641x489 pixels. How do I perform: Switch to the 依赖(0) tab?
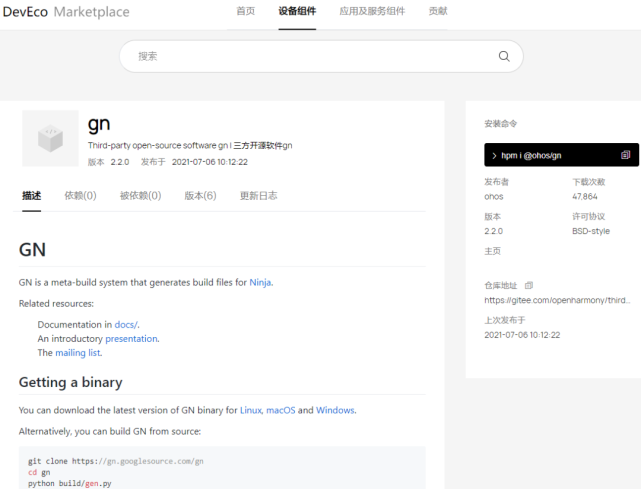(81, 196)
